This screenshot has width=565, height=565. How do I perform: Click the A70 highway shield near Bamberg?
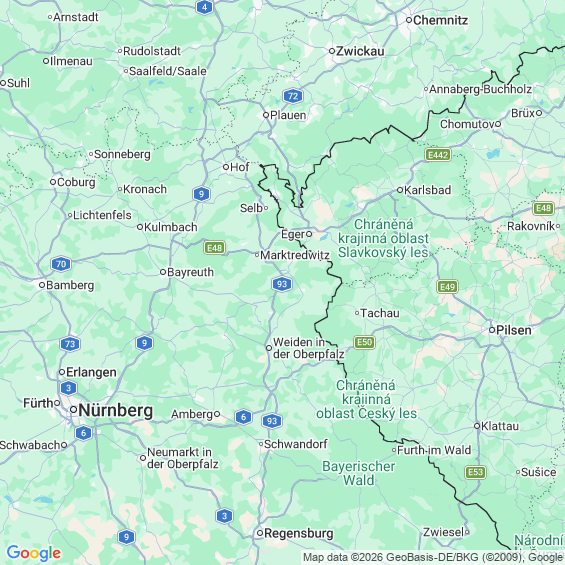tap(61, 264)
